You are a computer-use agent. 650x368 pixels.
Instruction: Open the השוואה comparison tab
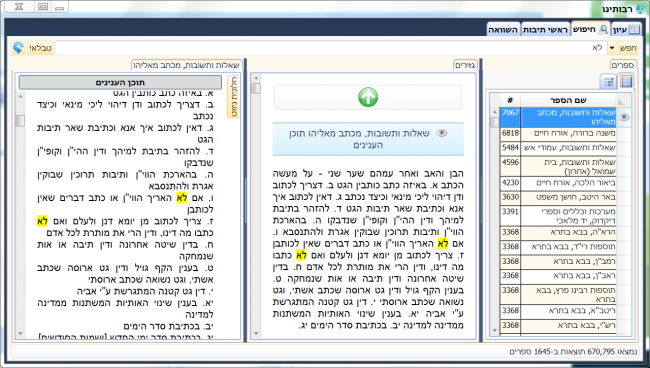pyautogui.click(x=503, y=29)
